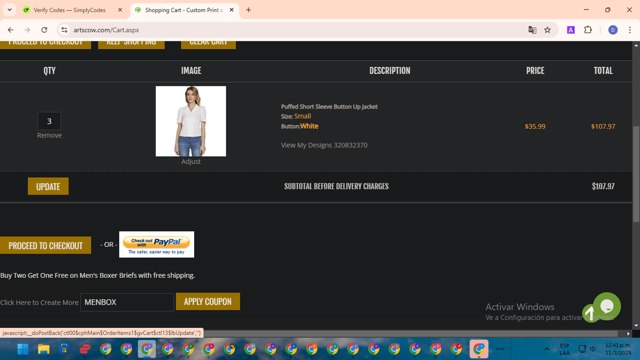Click the green scroll-to-top arrow
The image size is (640, 360).
(591, 313)
